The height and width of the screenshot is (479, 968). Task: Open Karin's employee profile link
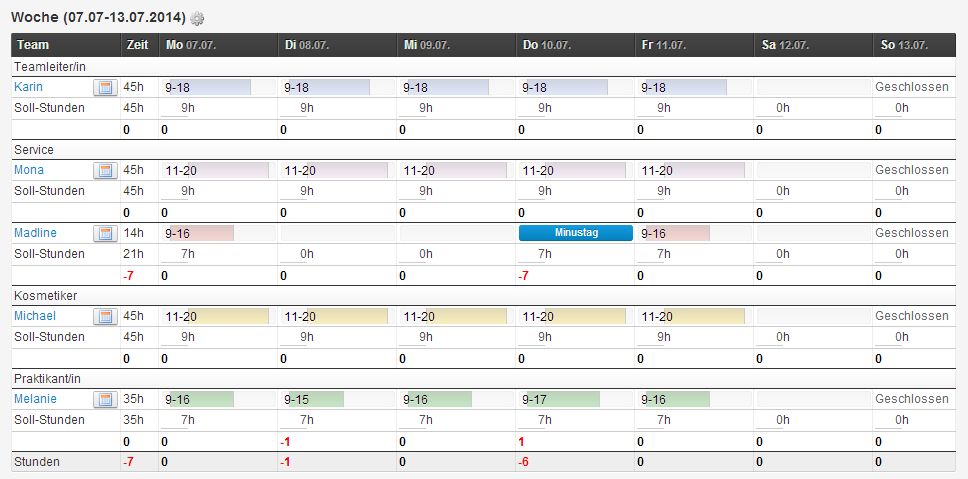(x=28, y=87)
